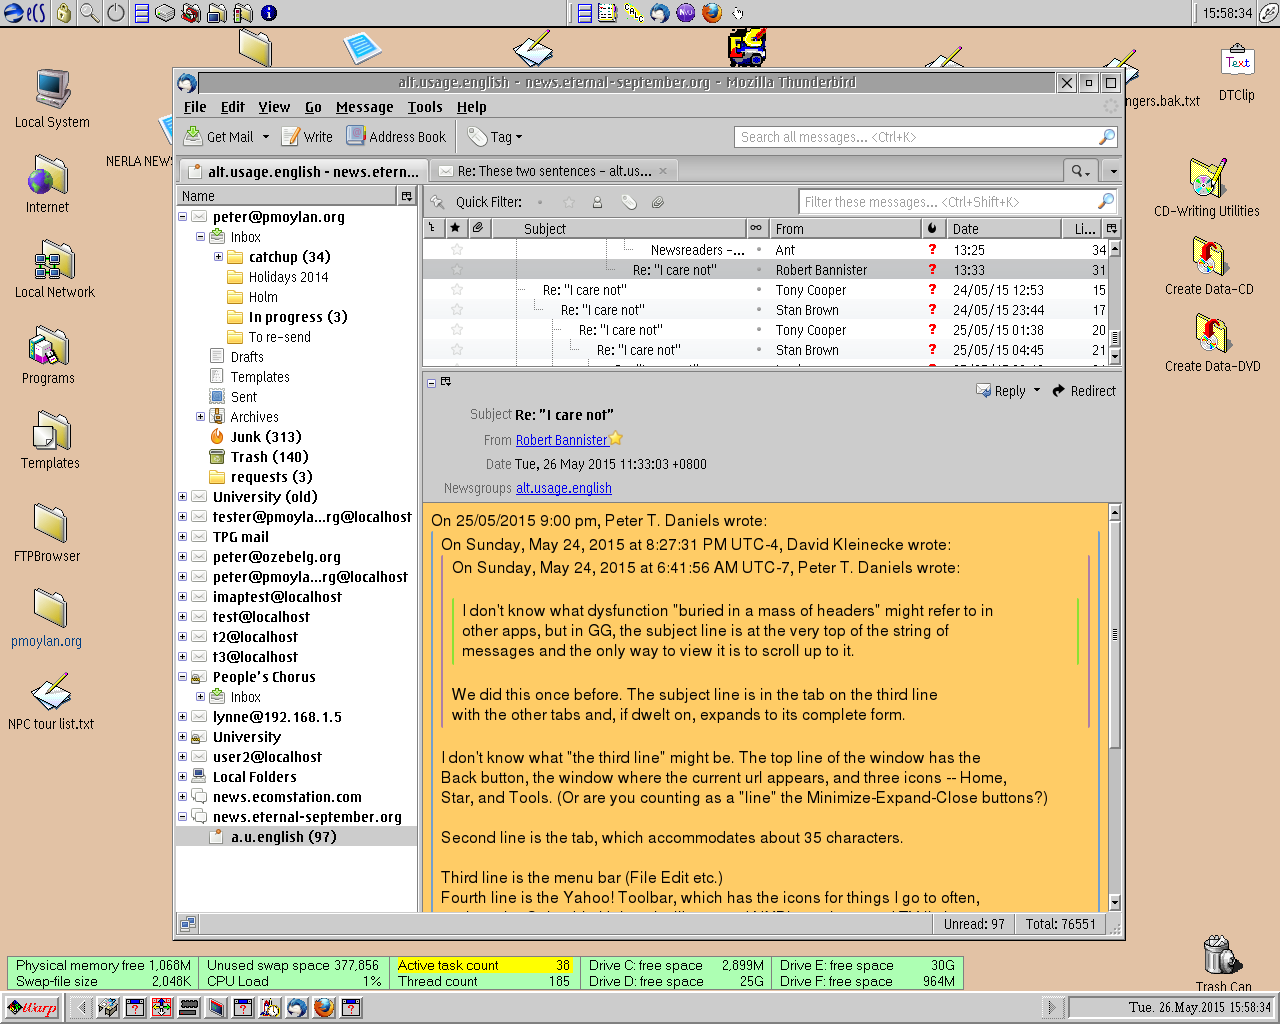The width and height of the screenshot is (1280, 1024).
Task: Toggle the Contact quick filter
Action: pyautogui.click(x=597, y=202)
